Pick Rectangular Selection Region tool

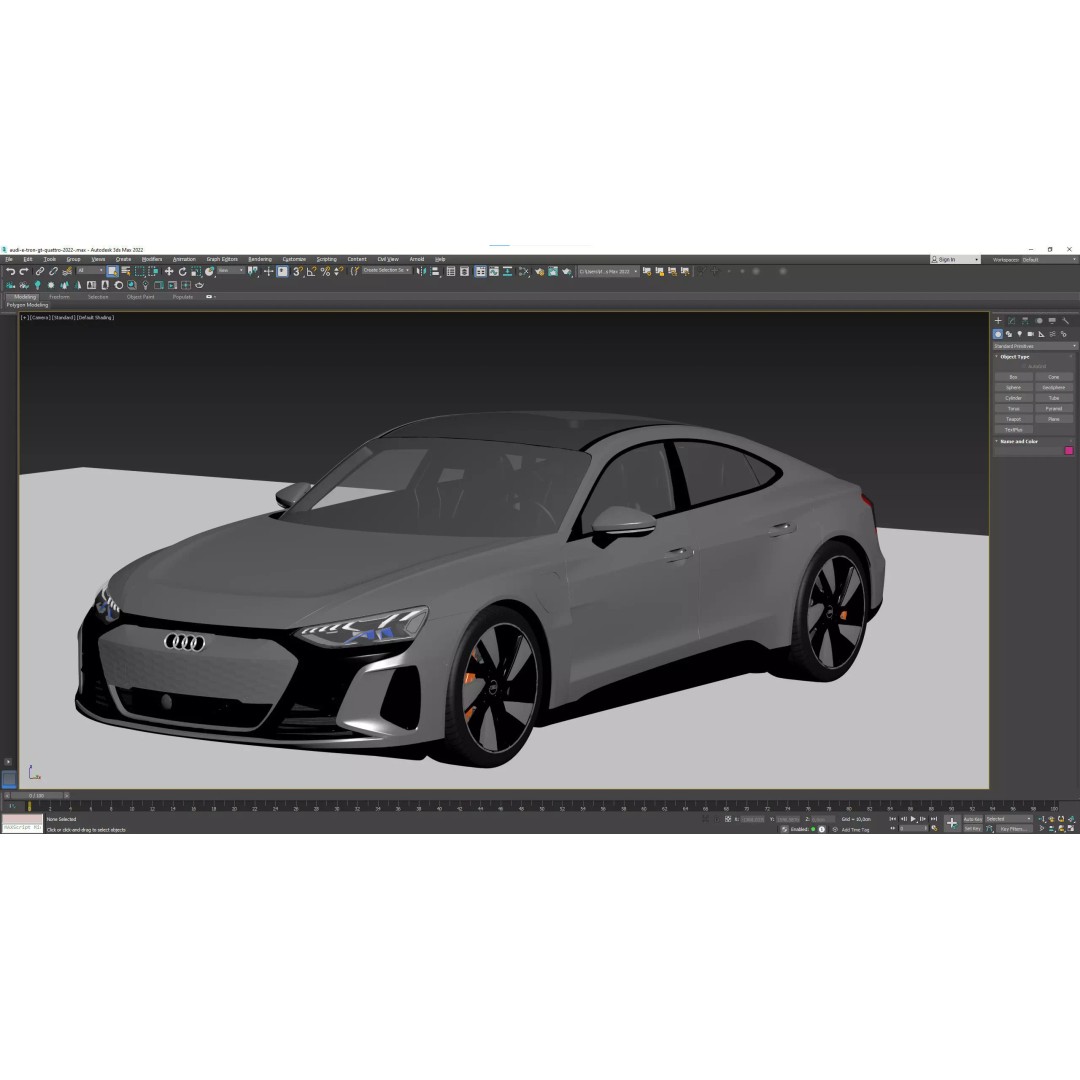139,271
